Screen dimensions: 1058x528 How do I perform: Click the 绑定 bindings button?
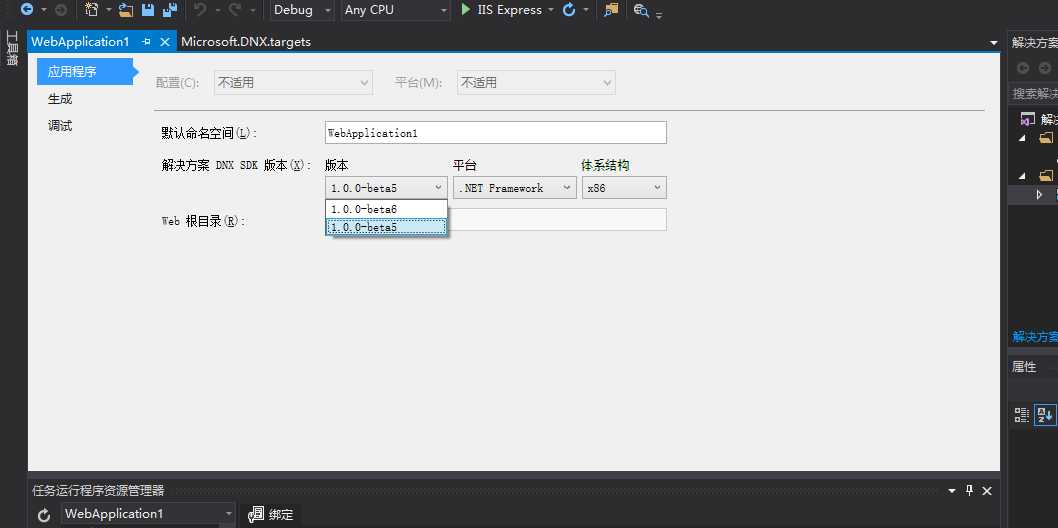pos(271,515)
